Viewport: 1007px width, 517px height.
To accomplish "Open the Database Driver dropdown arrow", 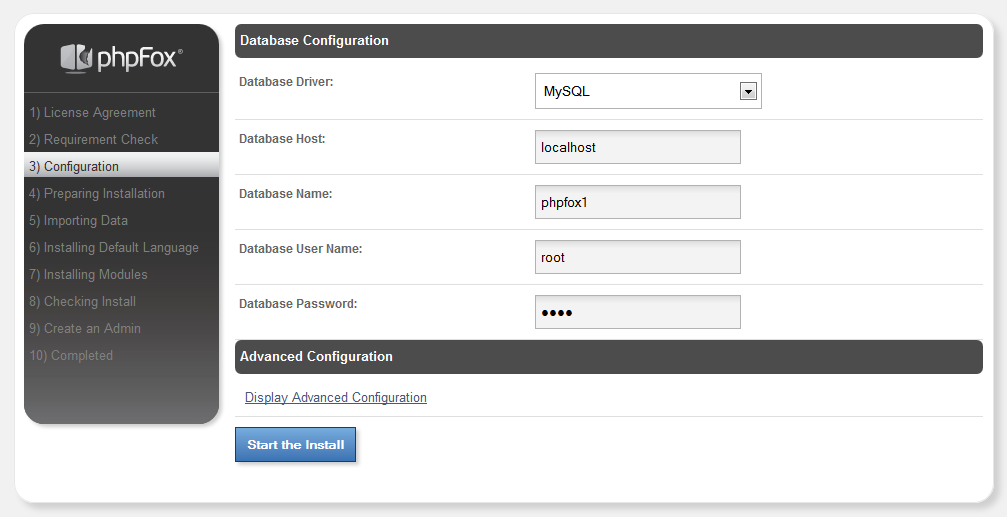I will click(747, 91).
